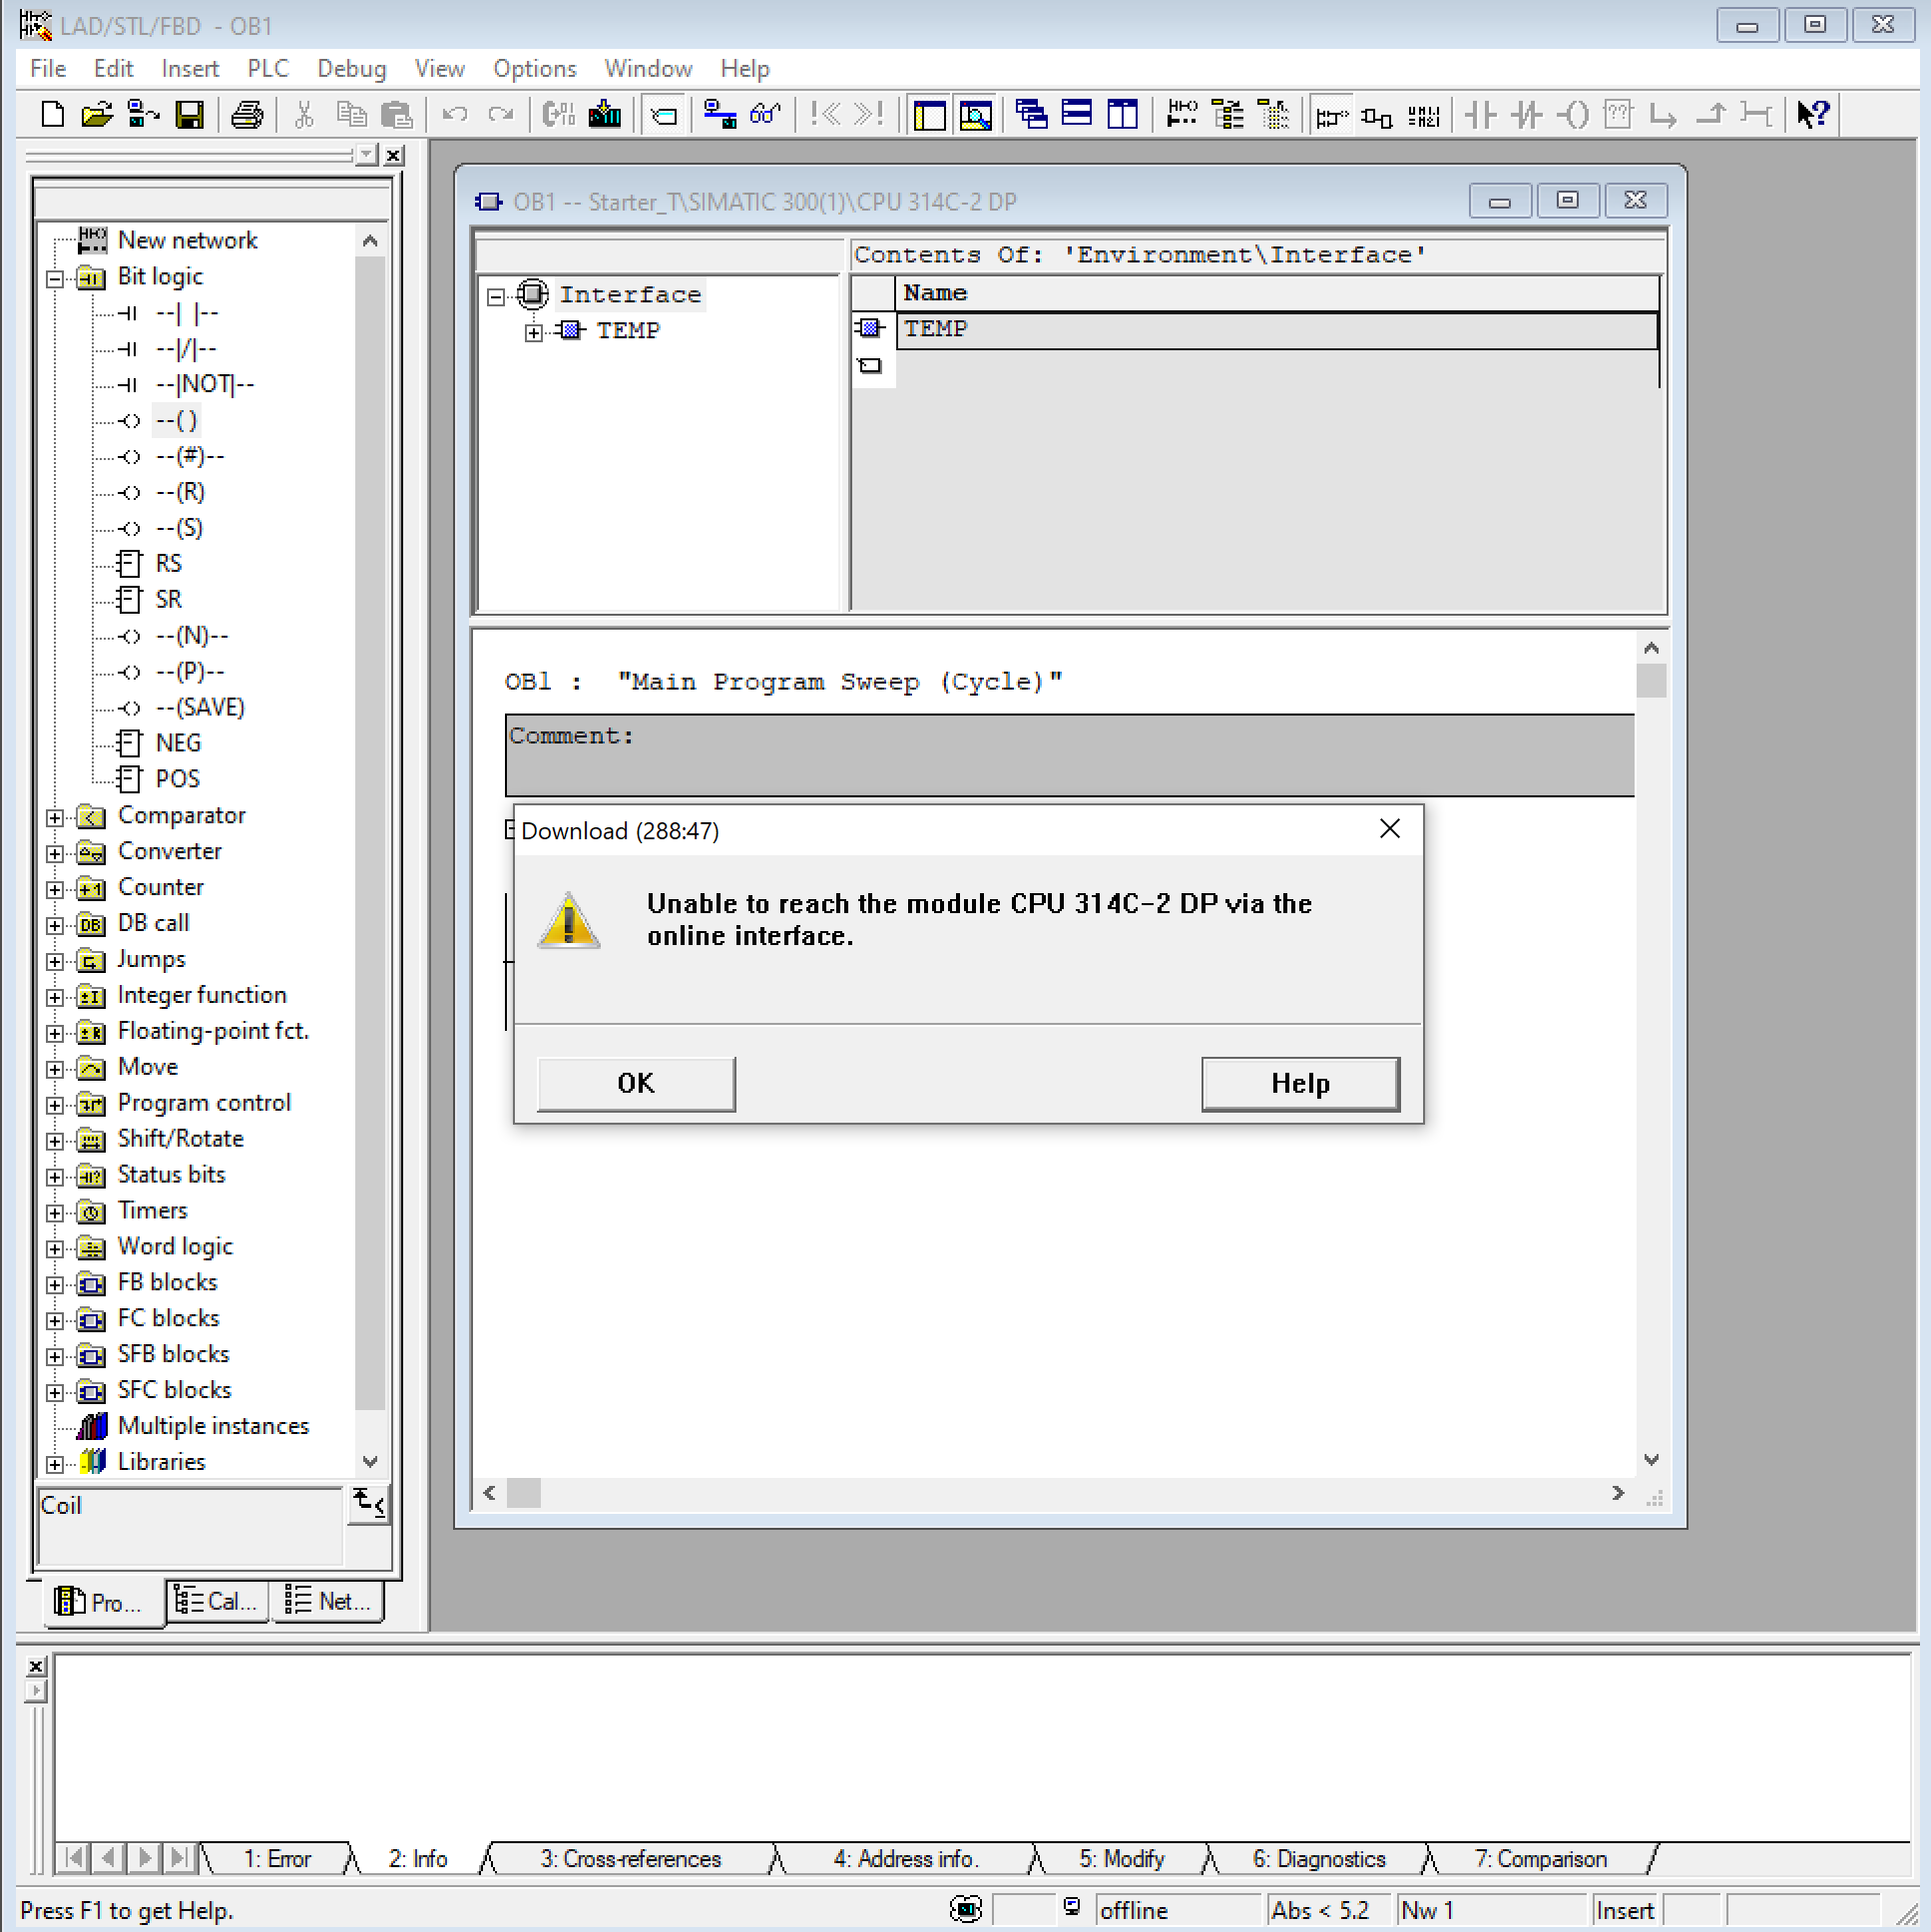The height and width of the screenshot is (1932, 1931).
Task: Click Help in the Download dialog
Action: (x=1300, y=1083)
